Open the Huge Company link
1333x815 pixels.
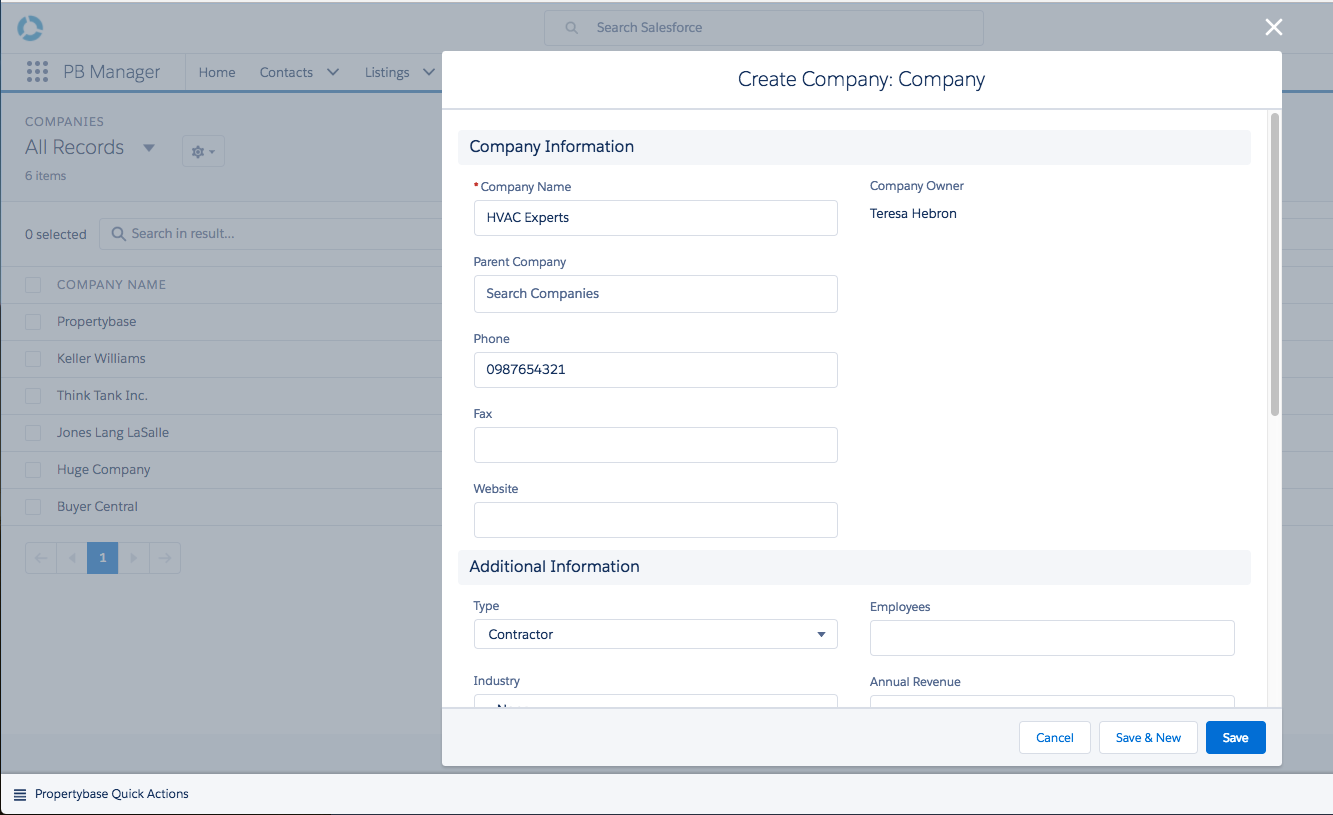[104, 470]
